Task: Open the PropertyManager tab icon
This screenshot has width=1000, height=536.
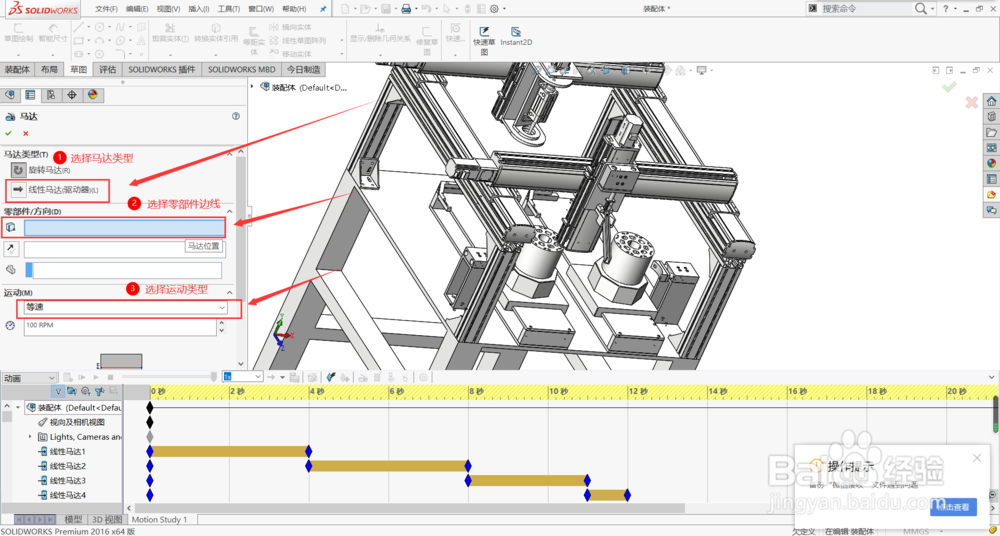Action: pyautogui.click(x=30, y=95)
